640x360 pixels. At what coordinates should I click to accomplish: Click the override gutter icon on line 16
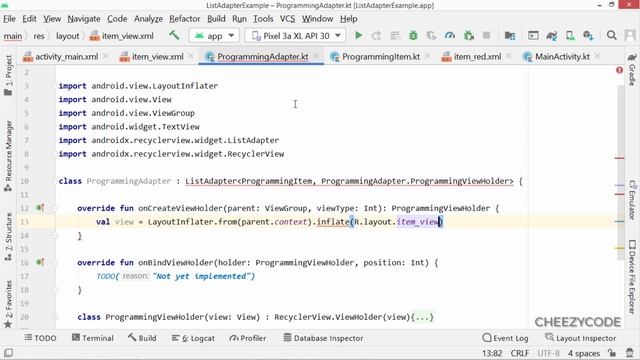pyautogui.click(x=40, y=262)
